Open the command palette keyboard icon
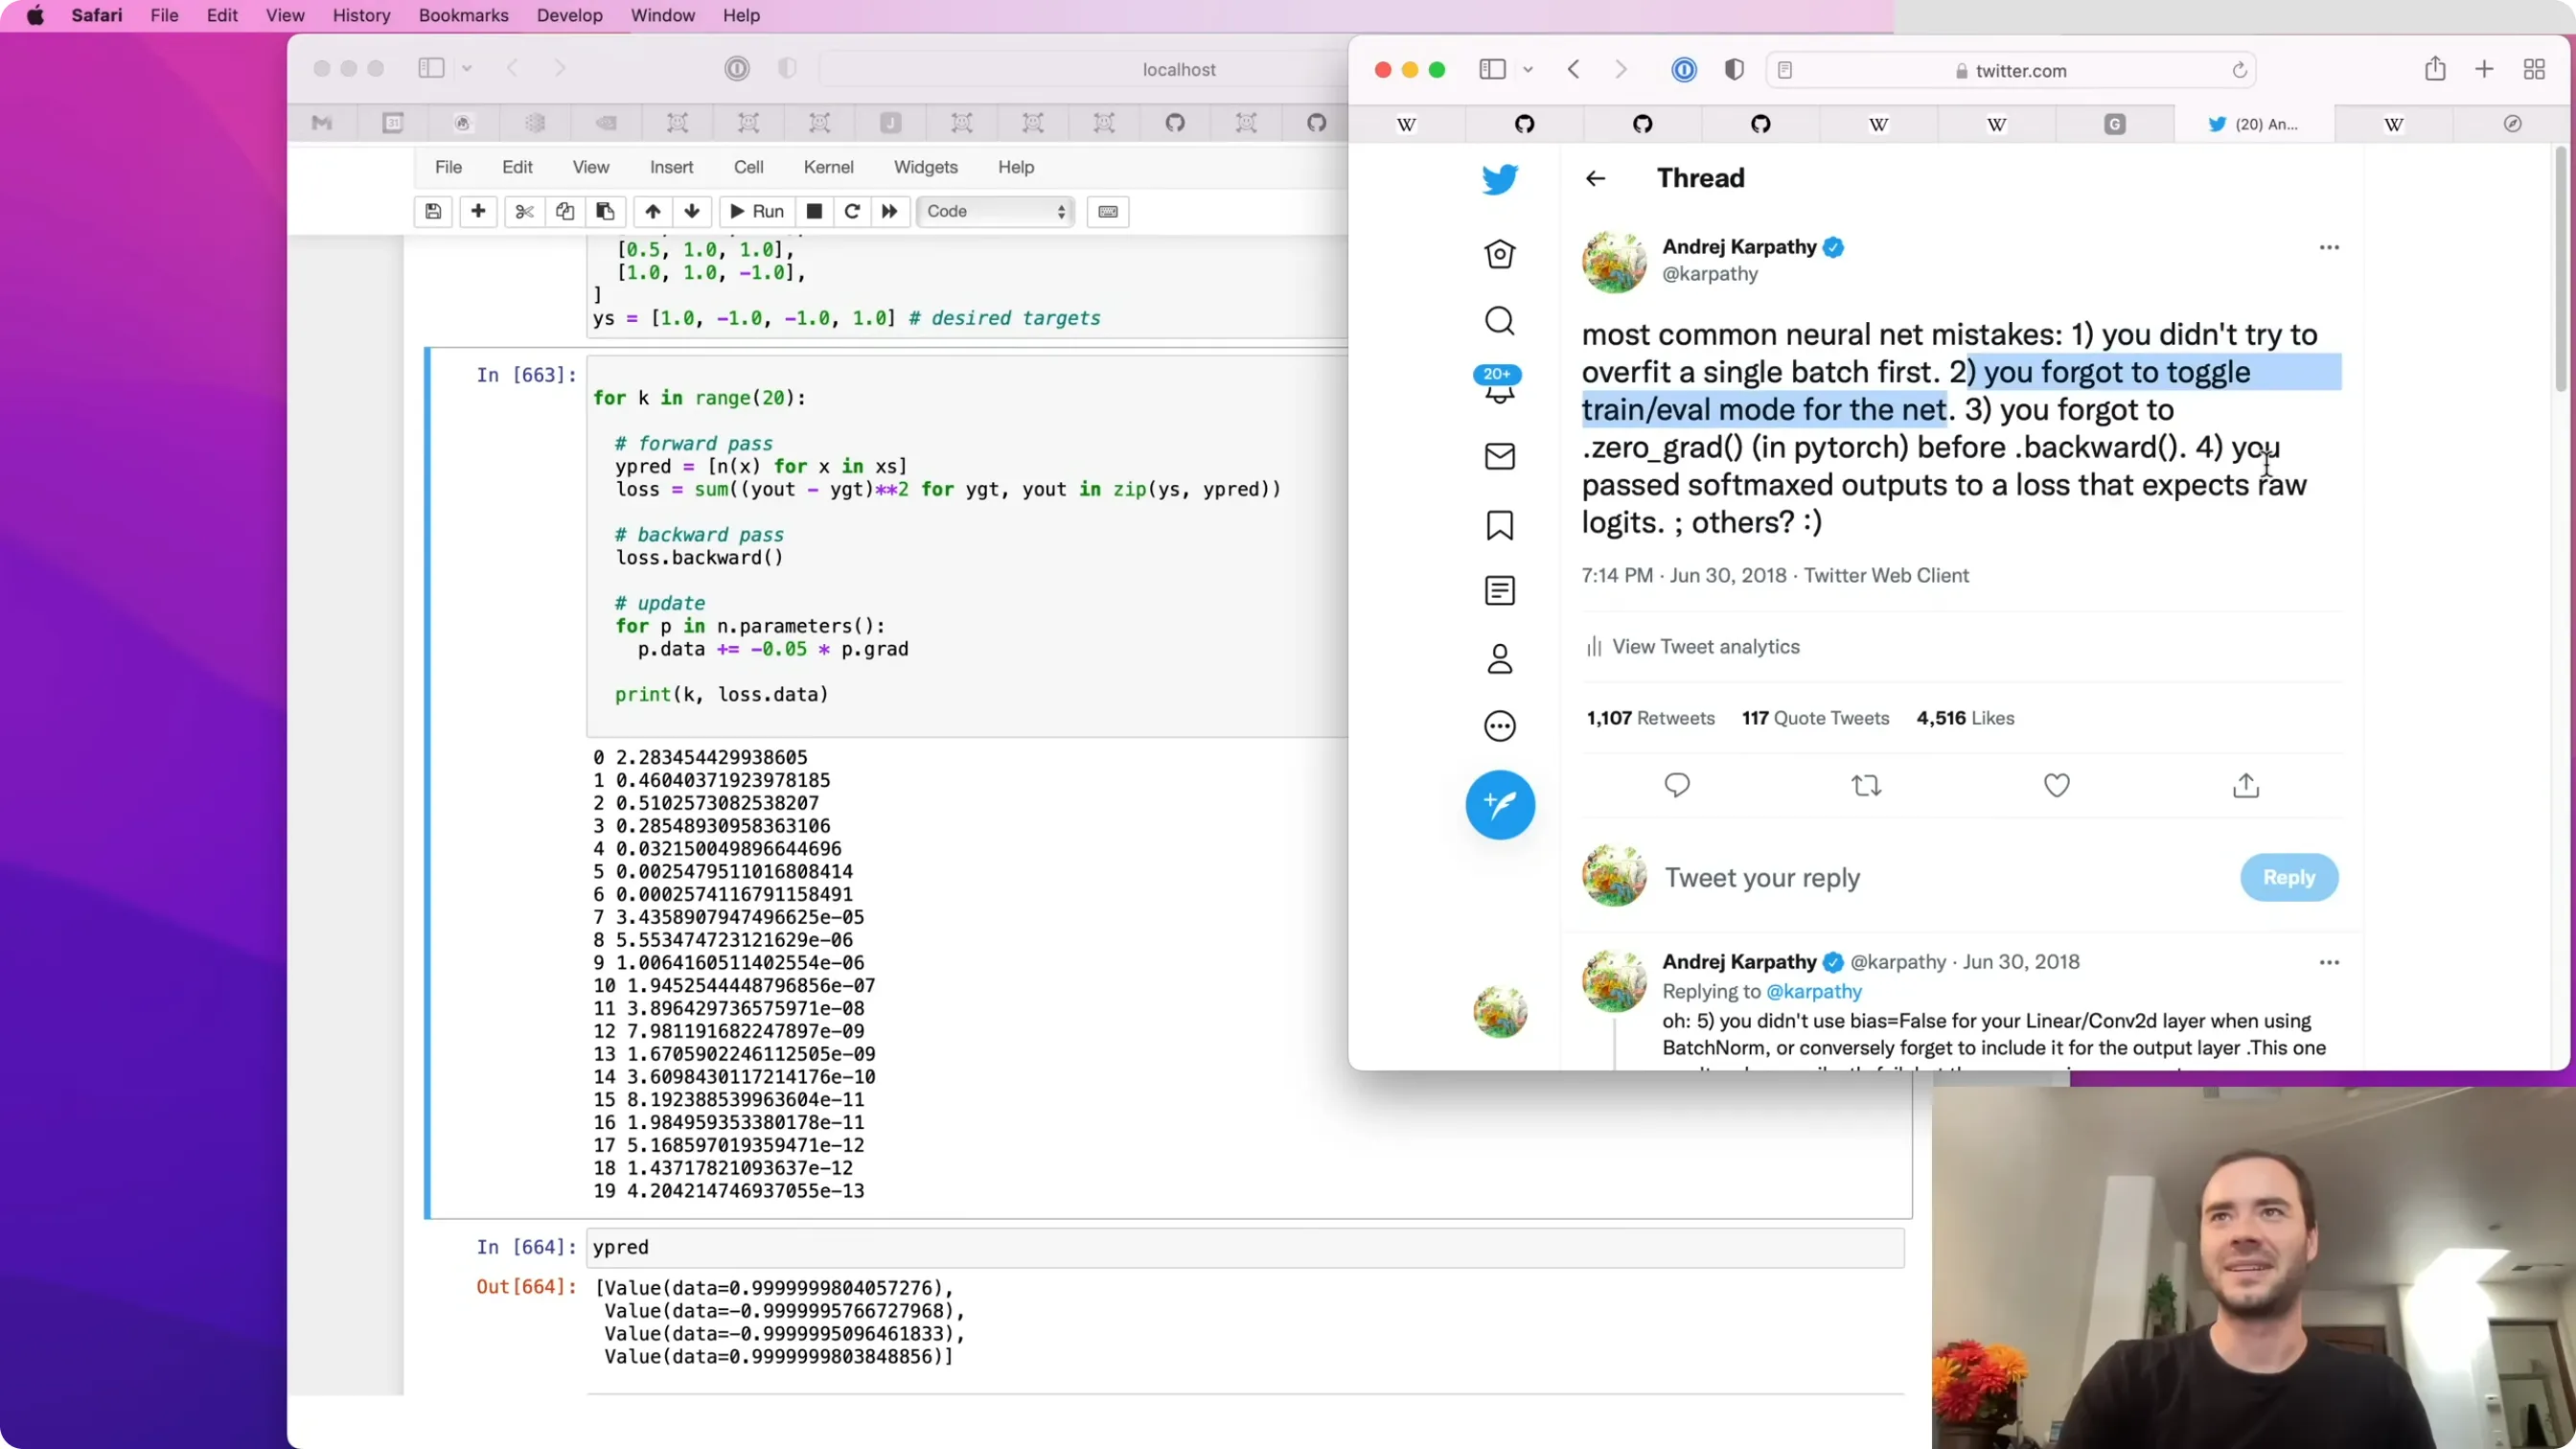 pos(1108,211)
